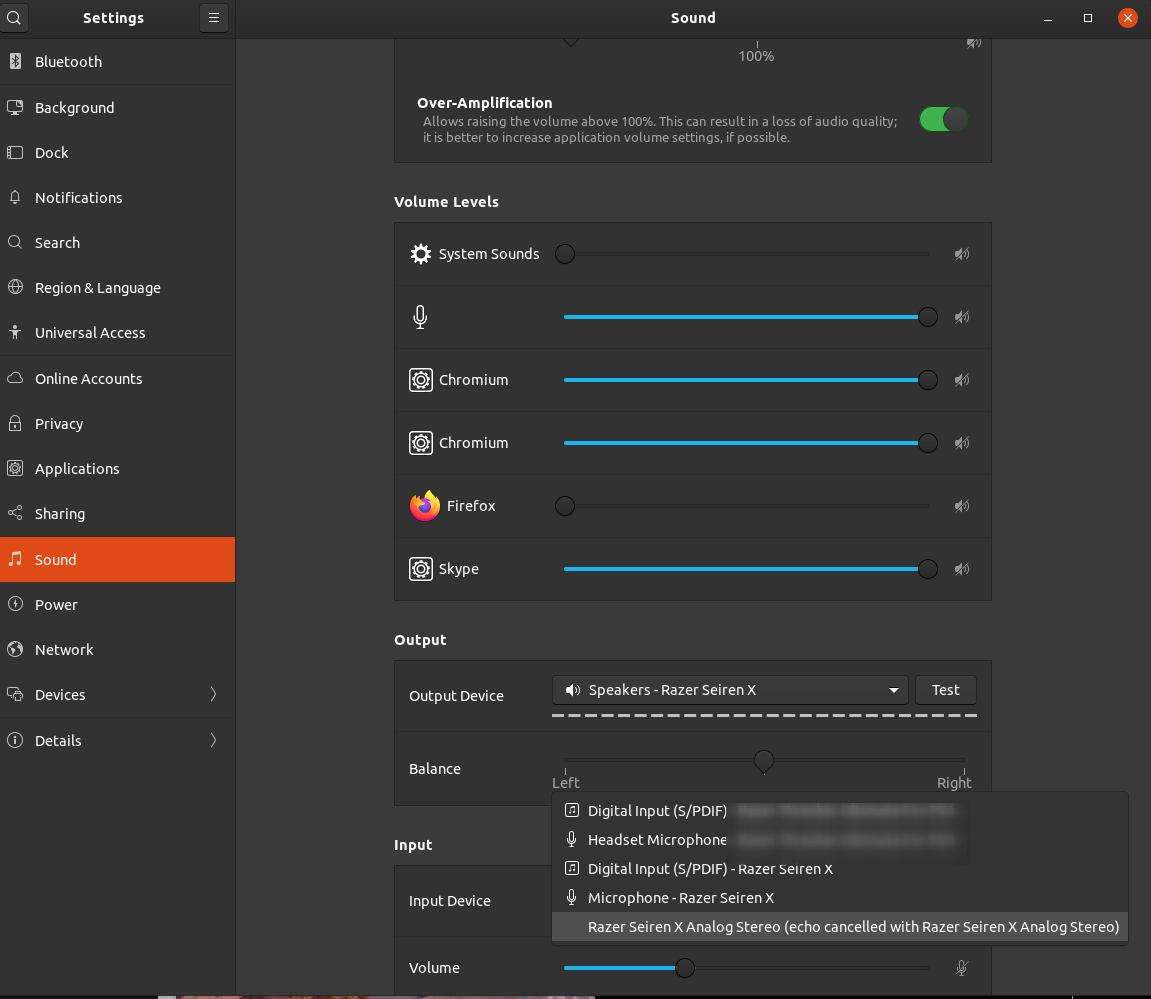1151x999 pixels.
Task: Click the microphone icon beside input Volume slider
Action: coord(961,968)
